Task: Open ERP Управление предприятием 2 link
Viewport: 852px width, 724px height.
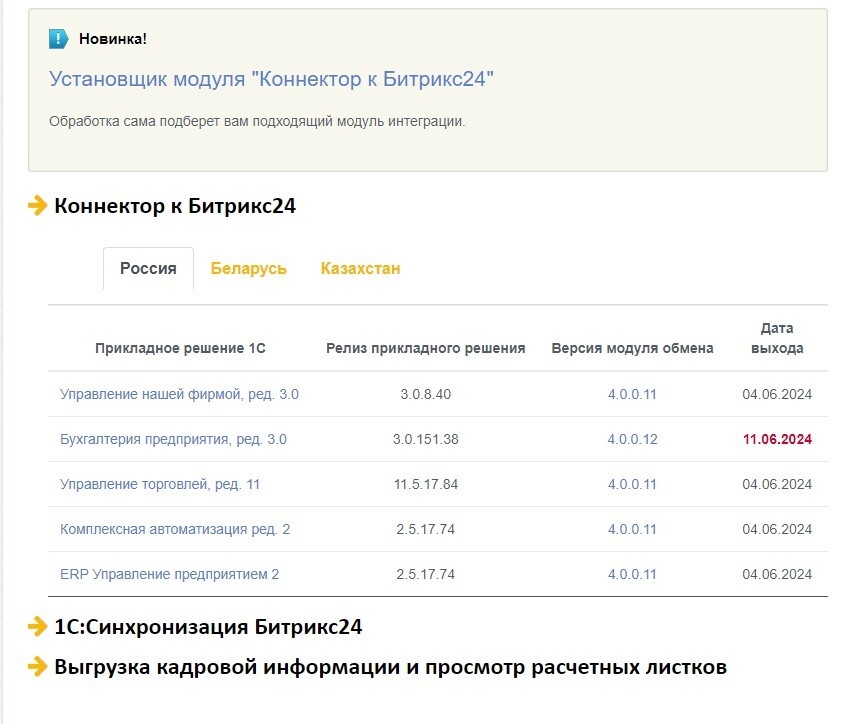Action: pyautogui.click(x=170, y=575)
